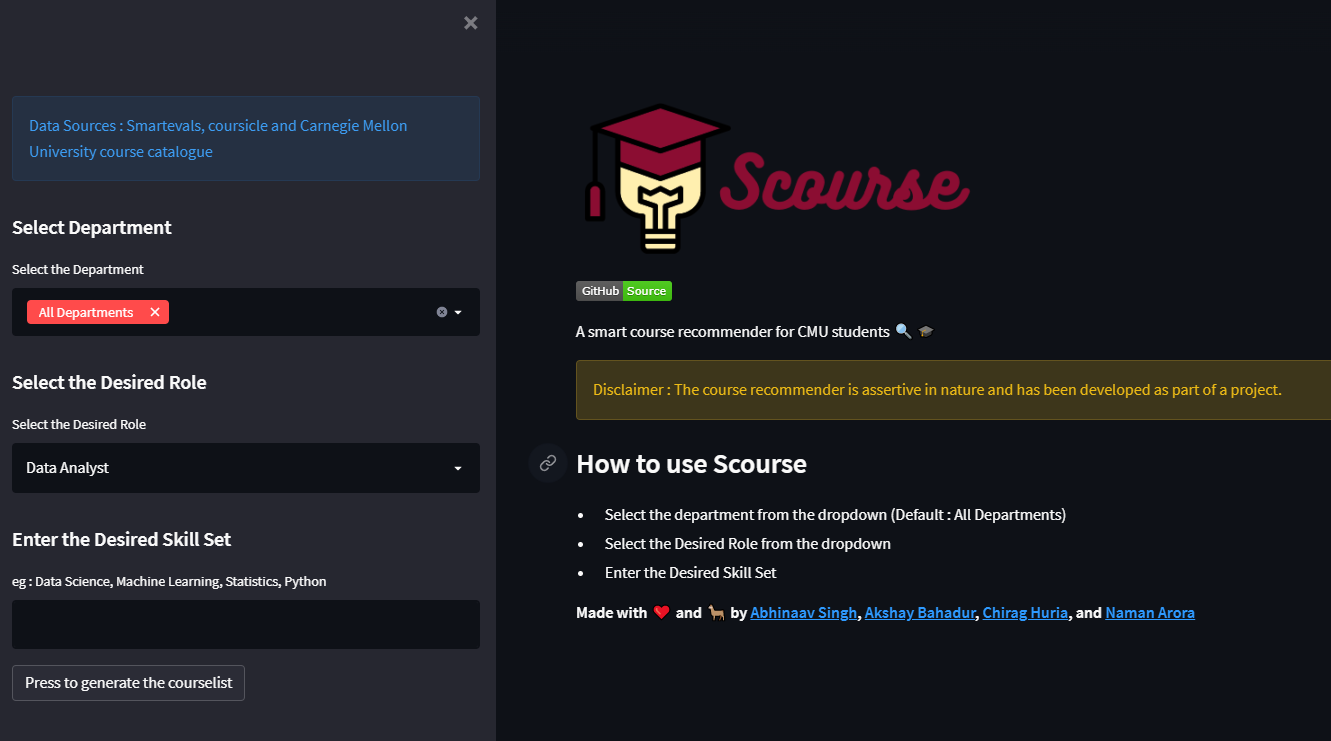
Task: Click the magnifying glass emoji in tagline
Action: coord(903,331)
